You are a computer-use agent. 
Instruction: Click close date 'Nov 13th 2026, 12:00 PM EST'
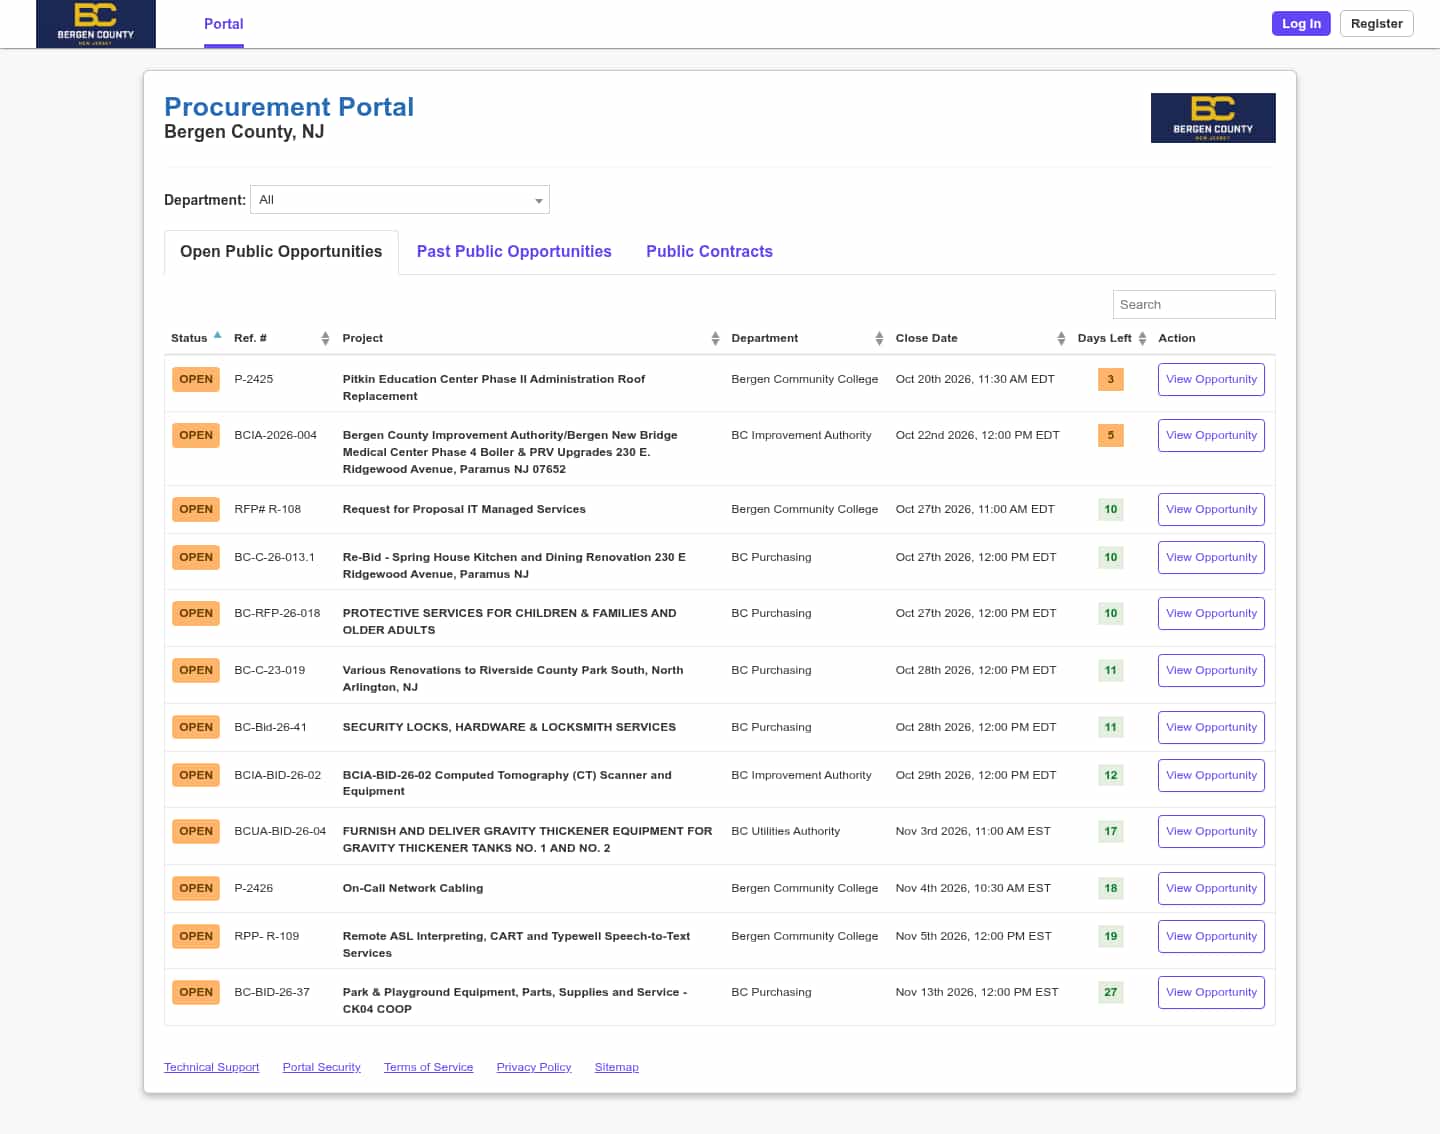977,993
